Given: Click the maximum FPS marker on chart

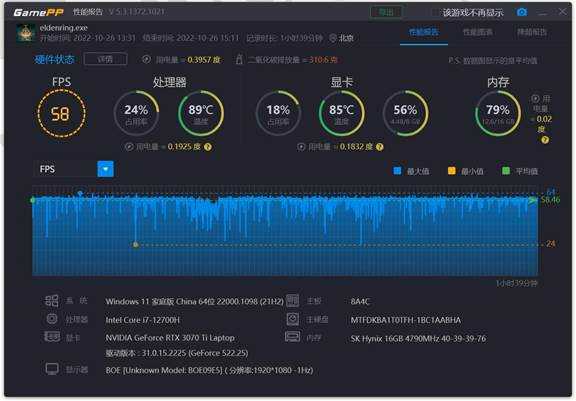Looking at the screenshot, I should (x=80, y=192).
